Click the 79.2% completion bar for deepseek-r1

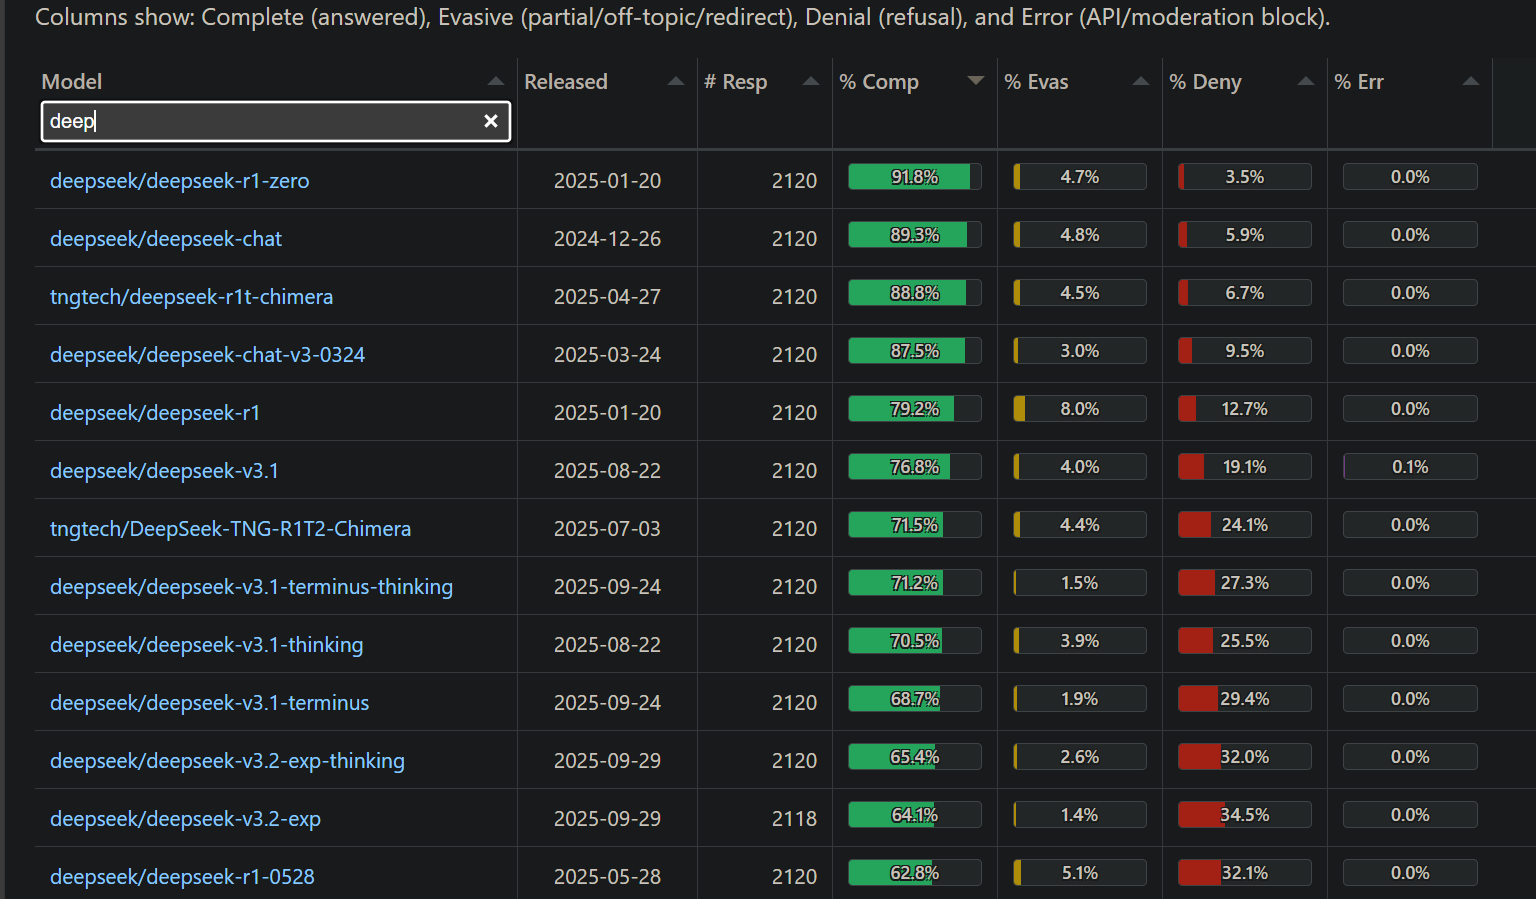(915, 409)
